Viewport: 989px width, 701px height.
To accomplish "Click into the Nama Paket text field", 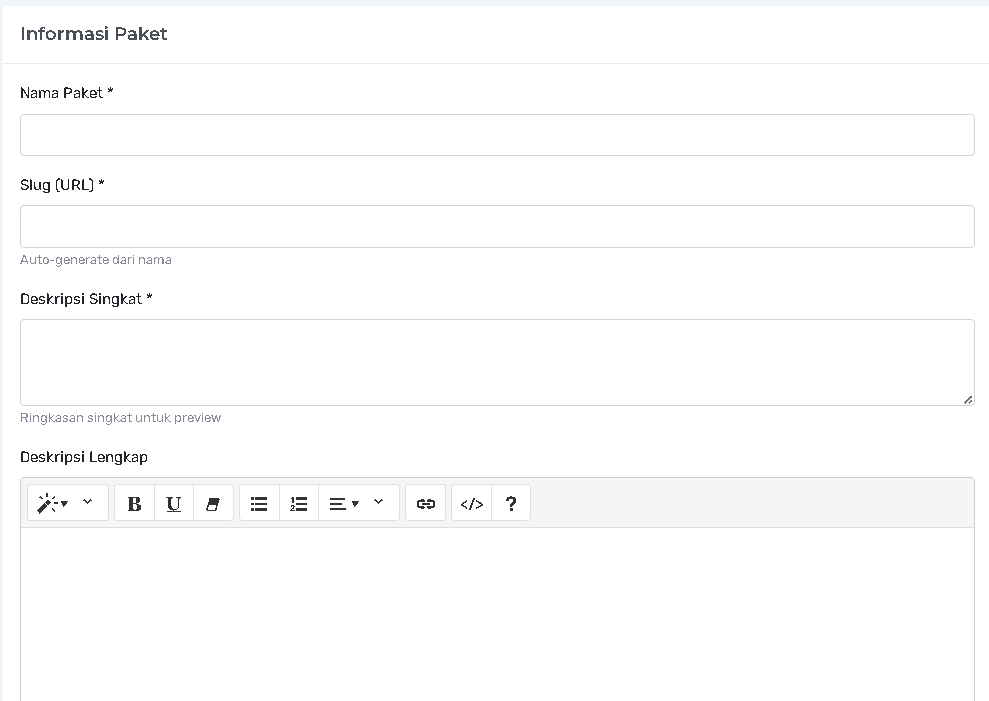I will click(x=497, y=135).
